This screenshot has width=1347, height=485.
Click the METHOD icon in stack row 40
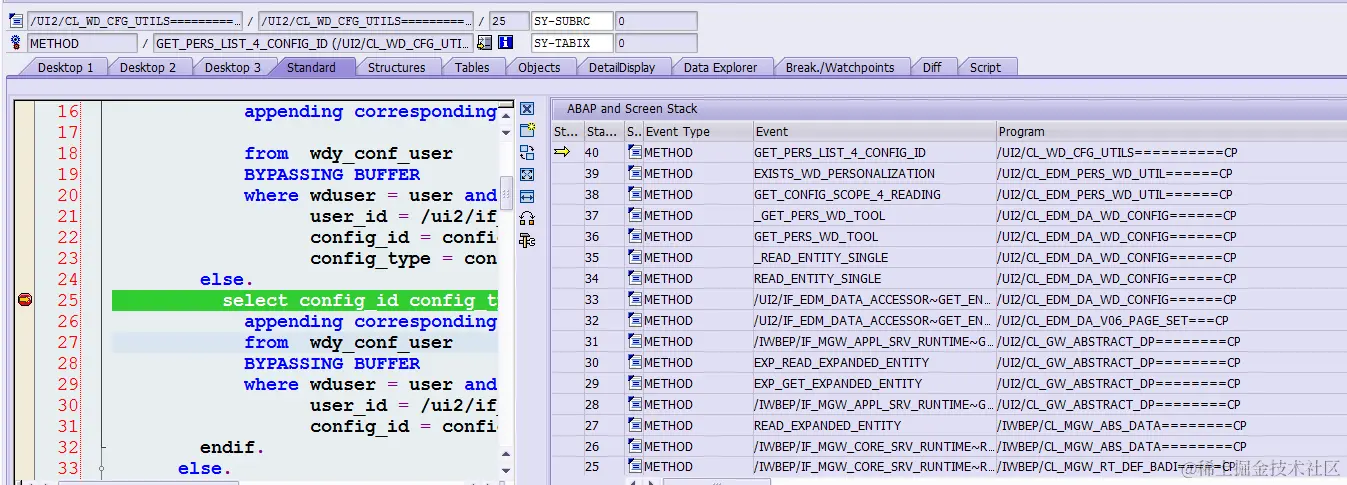coord(635,152)
